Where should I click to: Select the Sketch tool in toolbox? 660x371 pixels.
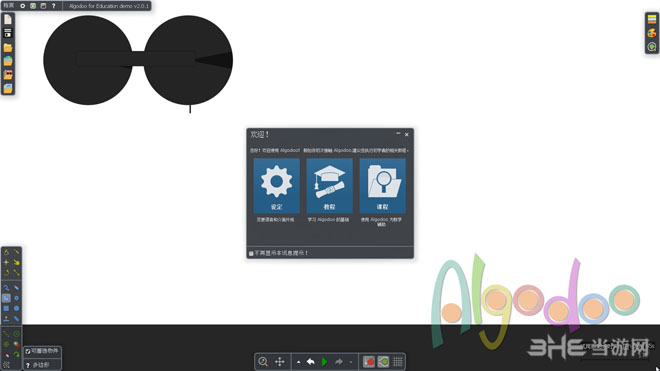pyautogui.click(x=6, y=252)
